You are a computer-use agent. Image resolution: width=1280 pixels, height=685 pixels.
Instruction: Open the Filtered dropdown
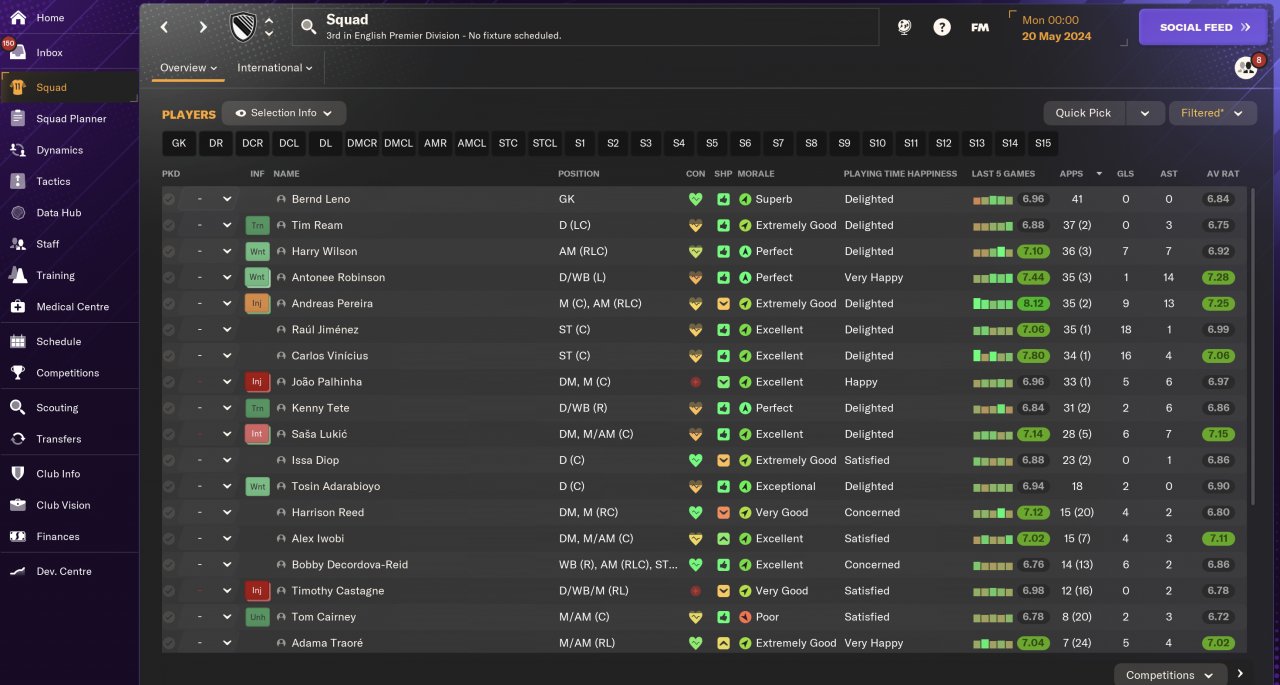(1212, 113)
